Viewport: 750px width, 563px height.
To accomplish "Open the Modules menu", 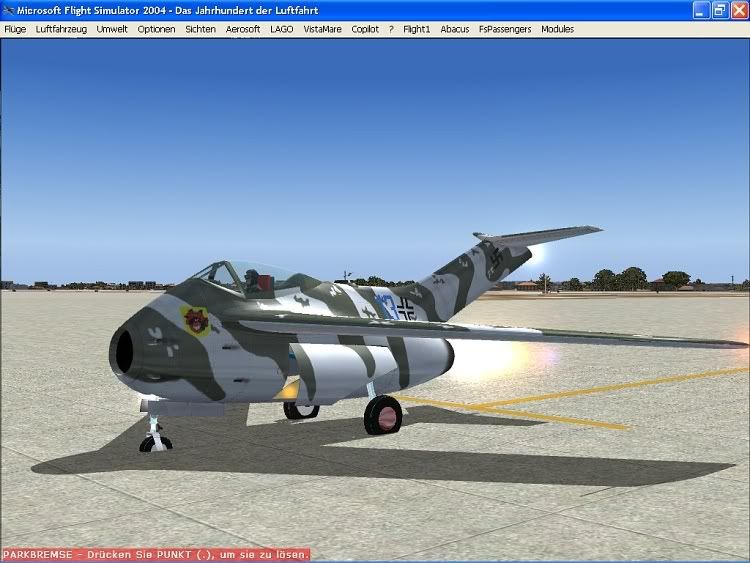I will click(557, 29).
